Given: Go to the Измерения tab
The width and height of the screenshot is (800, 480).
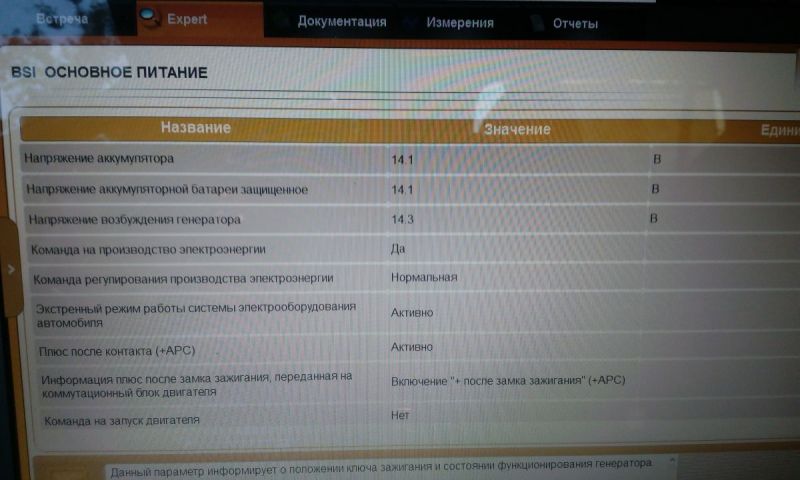Looking at the screenshot, I should click(459, 22).
